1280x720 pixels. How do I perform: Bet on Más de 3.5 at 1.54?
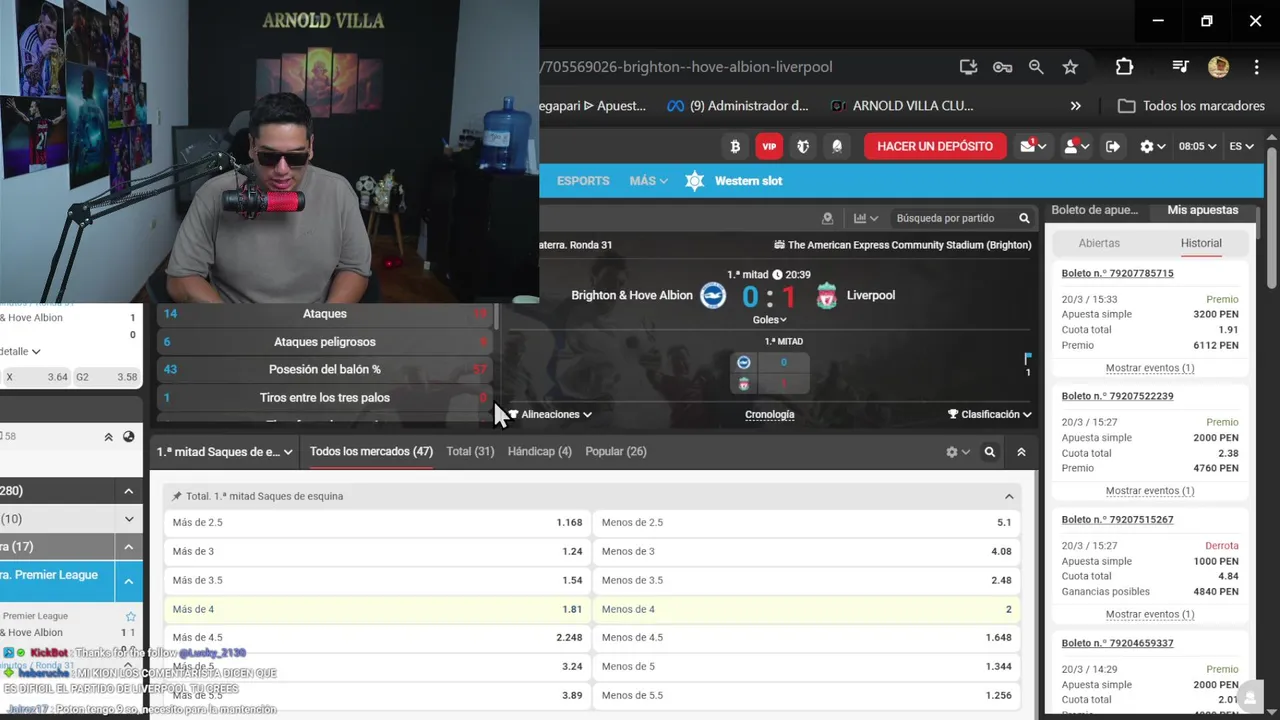tap(377, 580)
